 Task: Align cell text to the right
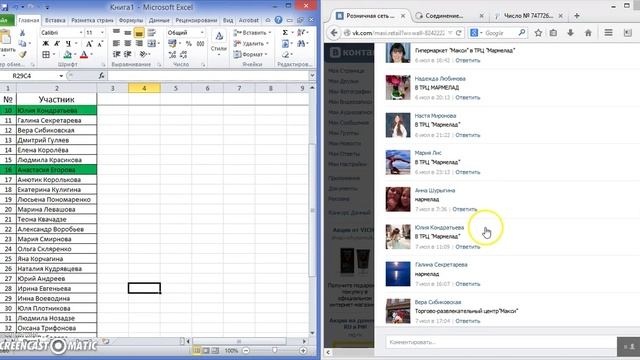pyautogui.click(x=139, y=43)
